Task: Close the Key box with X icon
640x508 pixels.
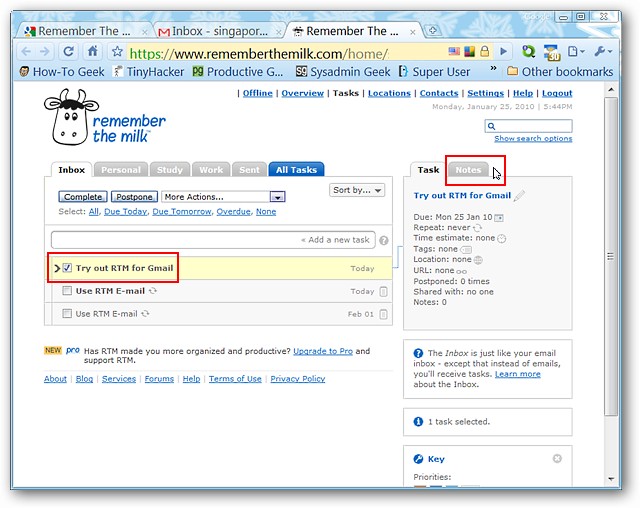Action: [x=557, y=459]
